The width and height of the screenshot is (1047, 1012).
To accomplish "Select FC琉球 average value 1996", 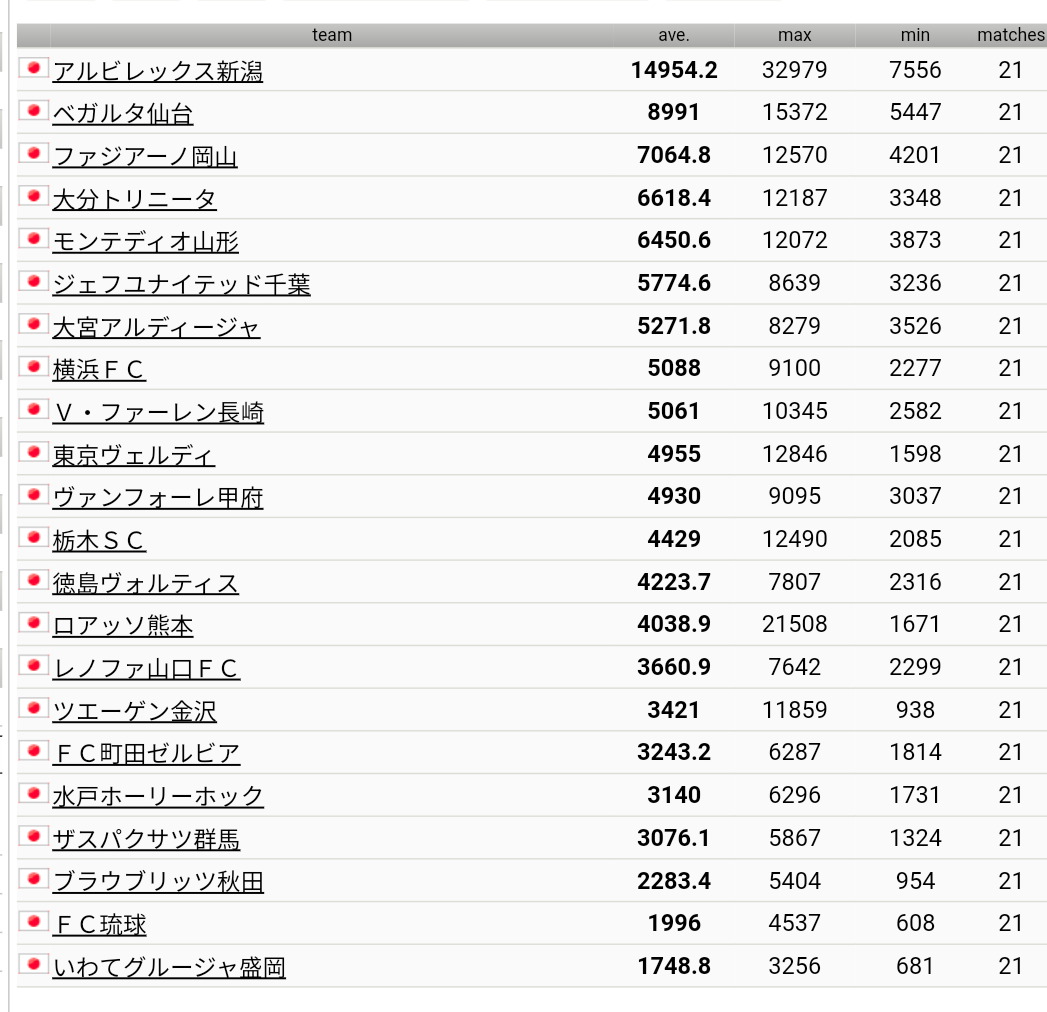I will (x=674, y=923).
